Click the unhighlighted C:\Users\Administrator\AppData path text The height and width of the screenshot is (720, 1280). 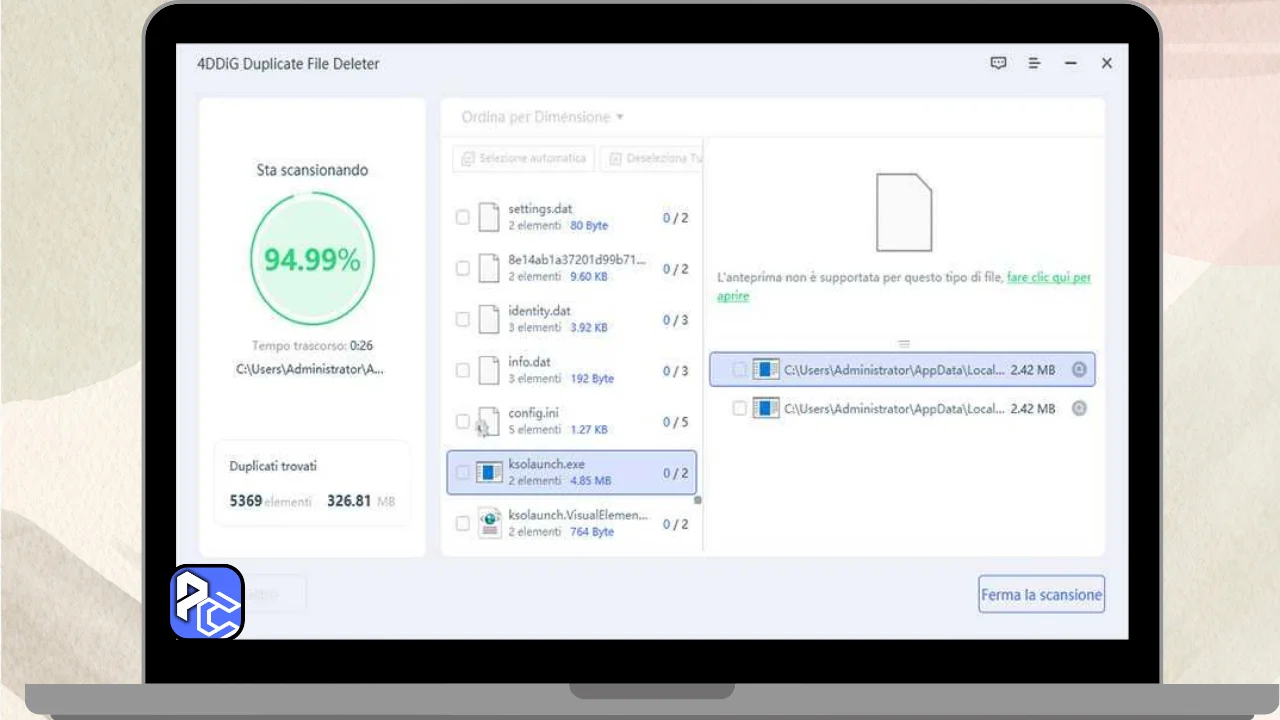pyautogui.click(x=894, y=408)
